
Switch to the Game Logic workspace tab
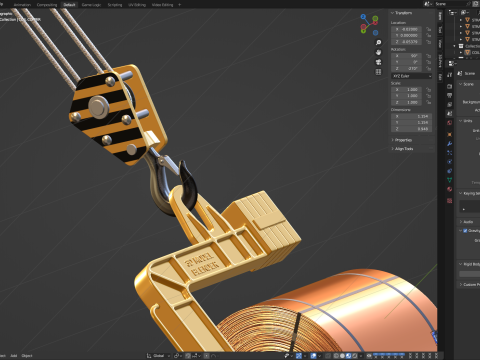click(91, 5)
